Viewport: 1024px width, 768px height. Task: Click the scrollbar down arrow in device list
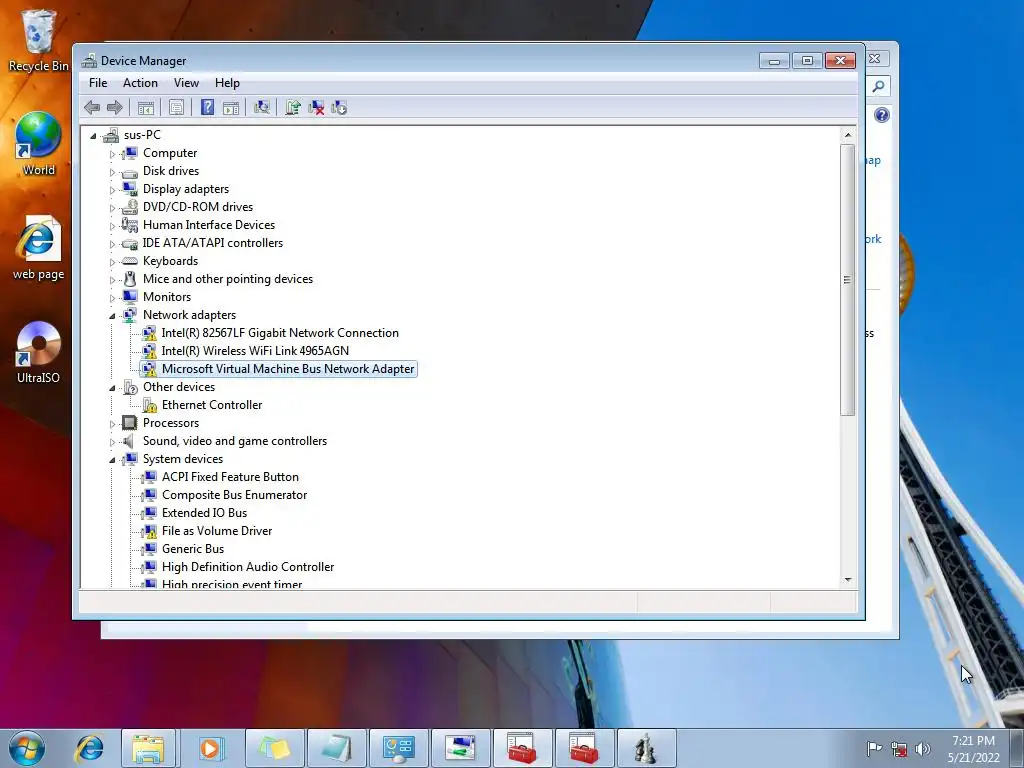coord(848,580)
